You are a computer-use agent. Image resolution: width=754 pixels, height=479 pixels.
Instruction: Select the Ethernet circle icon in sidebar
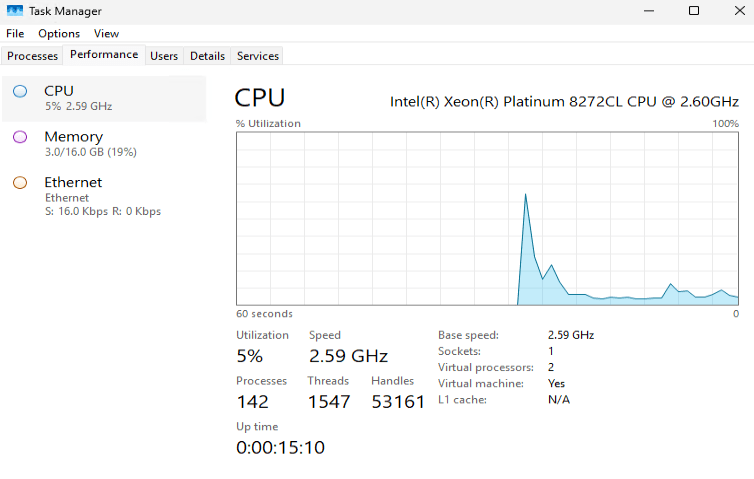[x=20, y=183]
